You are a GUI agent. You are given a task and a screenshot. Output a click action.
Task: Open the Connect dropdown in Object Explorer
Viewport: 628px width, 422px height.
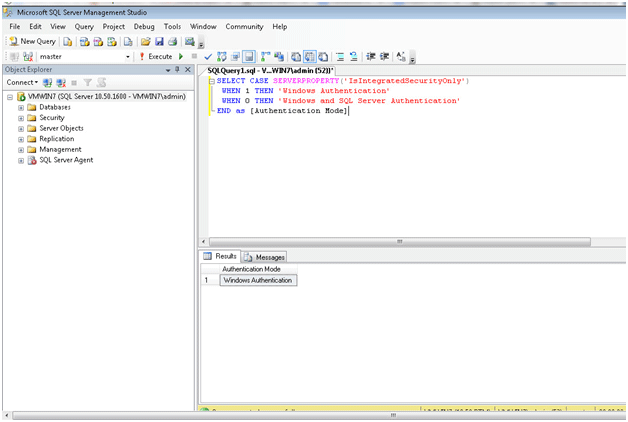coord(22,82)
